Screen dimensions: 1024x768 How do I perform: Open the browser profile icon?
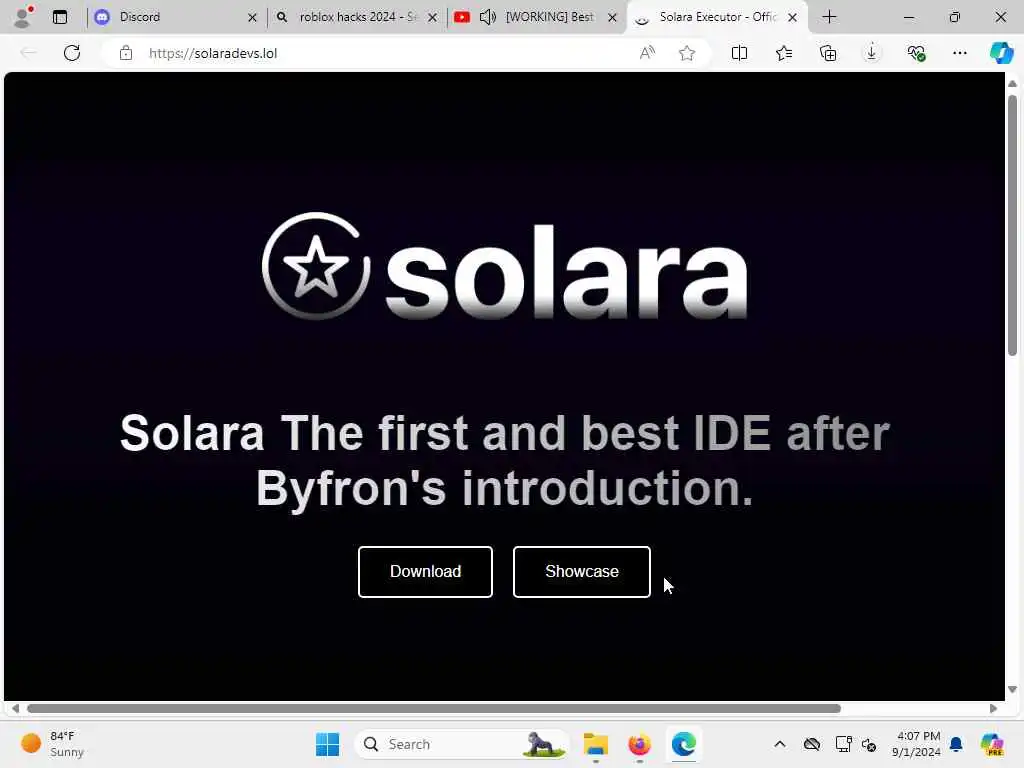pyautogui.click(x=24, y=17)
